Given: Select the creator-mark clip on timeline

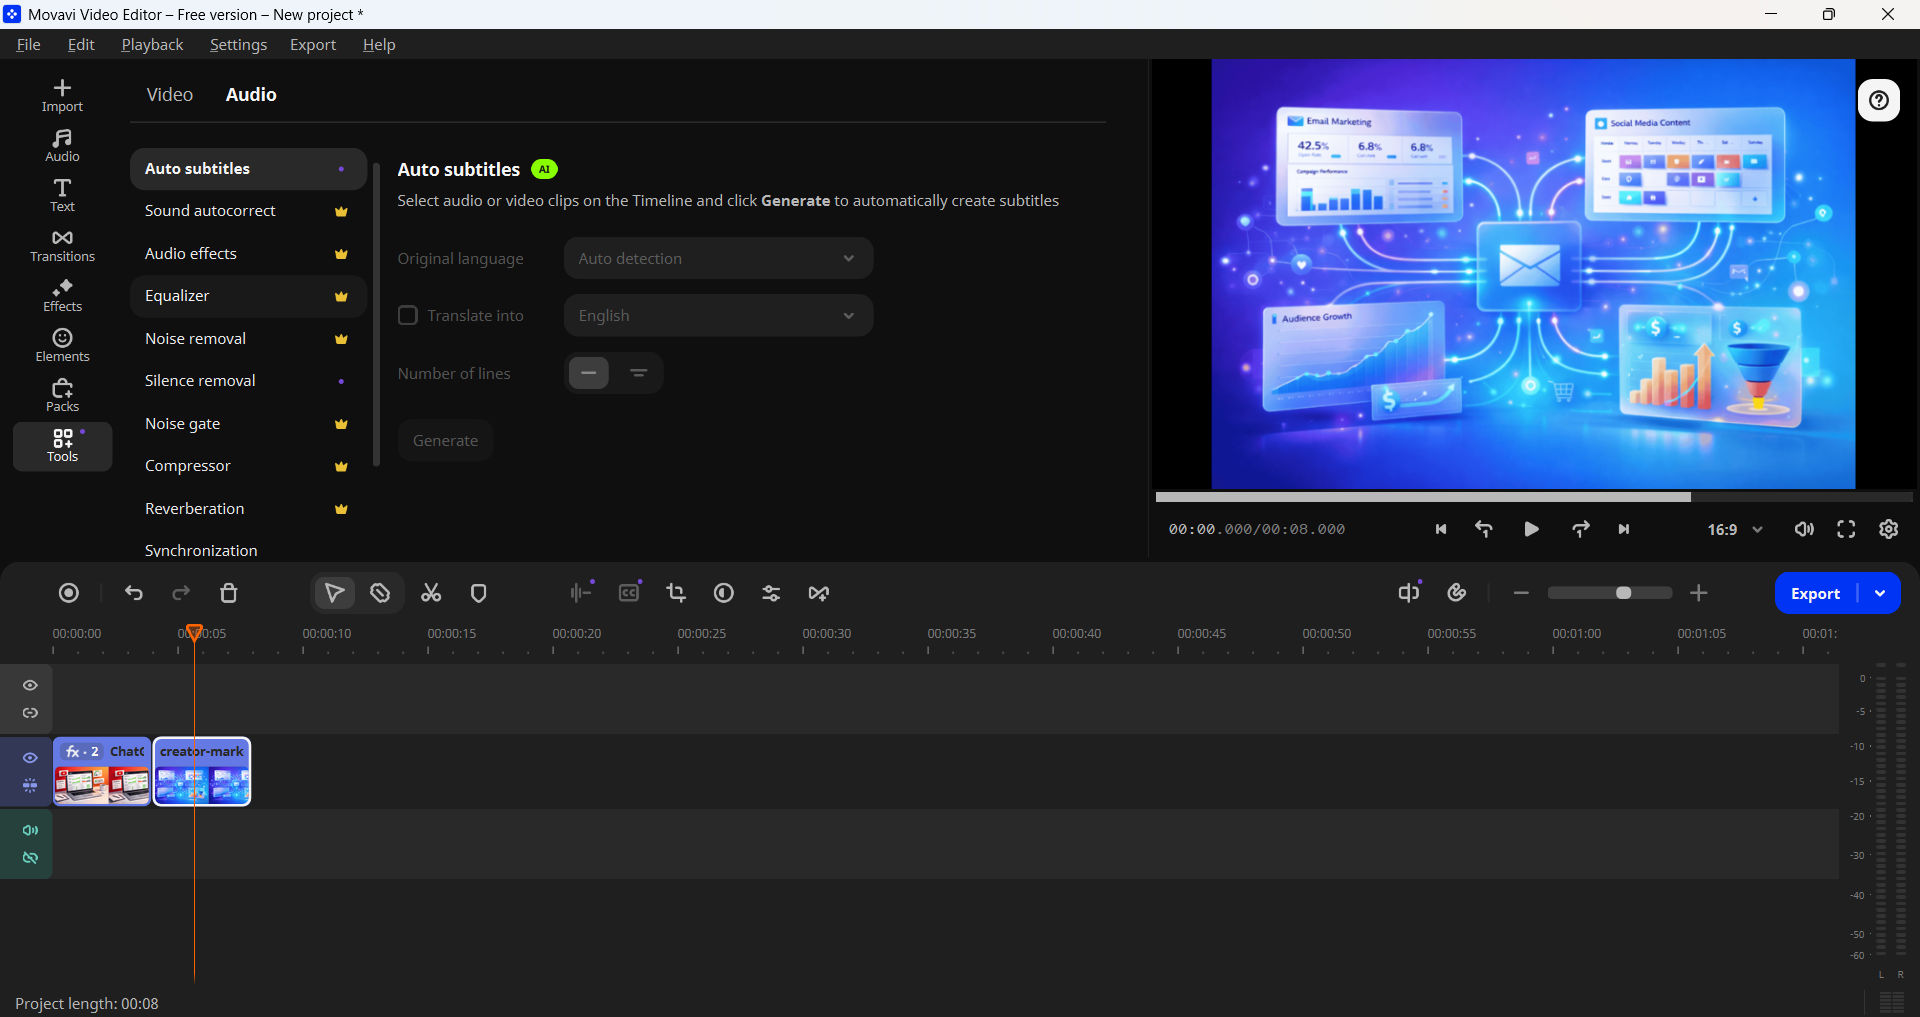Looking at the screenshot, I should 202,771.
